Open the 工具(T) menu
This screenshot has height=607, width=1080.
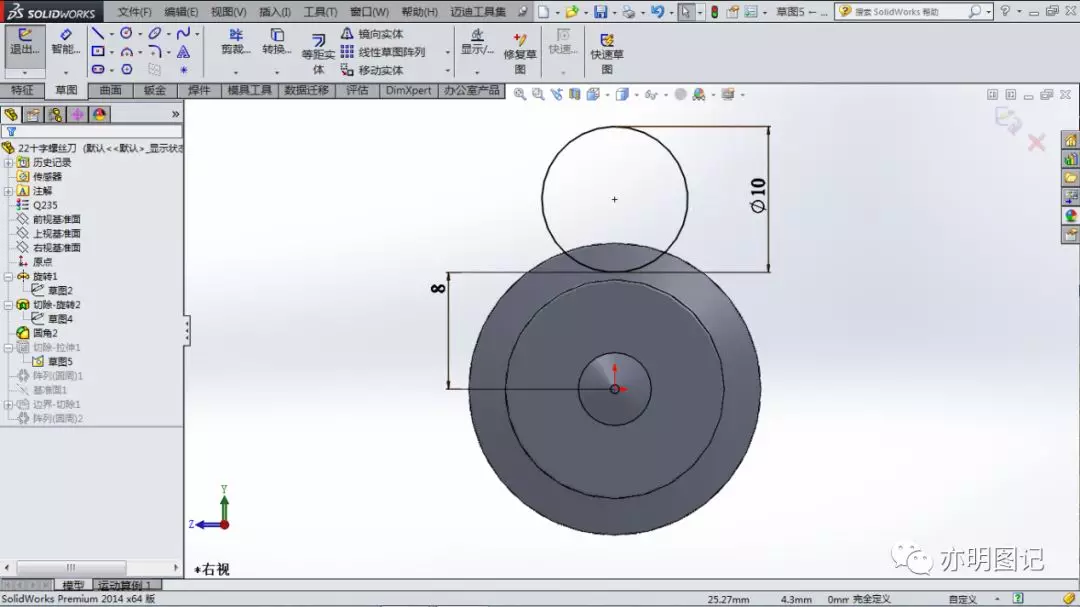320,12
